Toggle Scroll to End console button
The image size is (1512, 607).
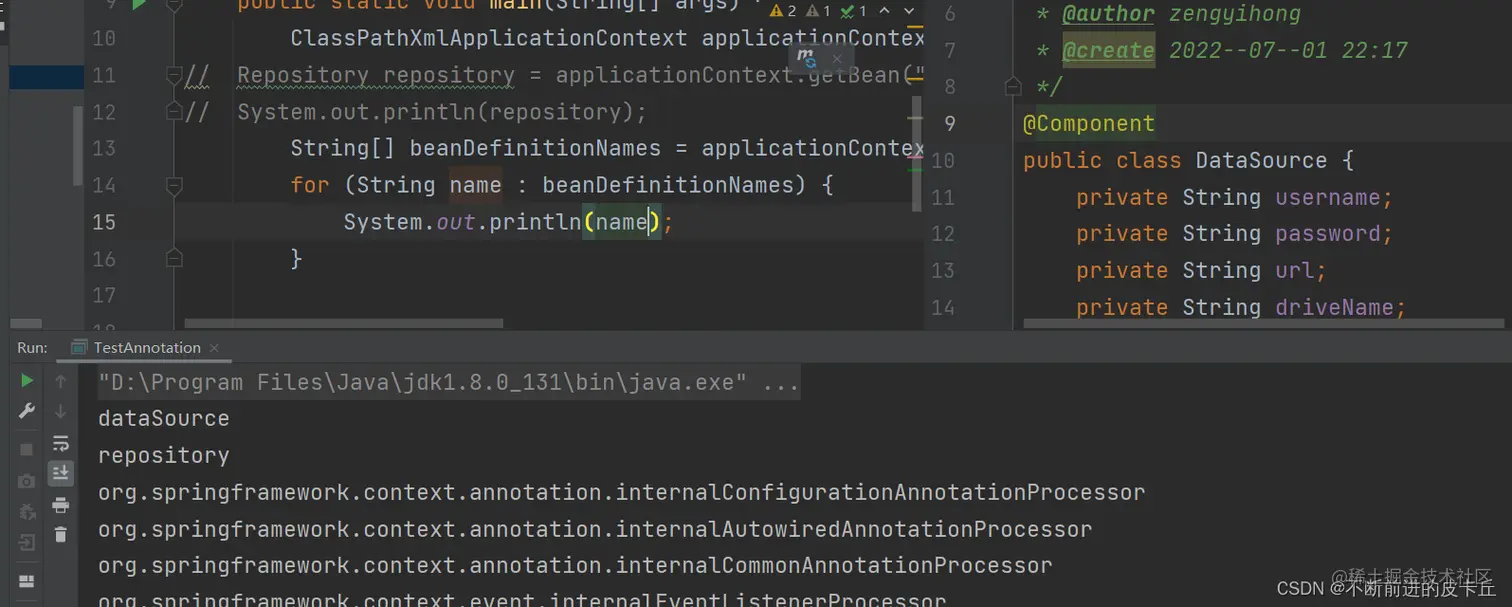click(x=61, y=473)
